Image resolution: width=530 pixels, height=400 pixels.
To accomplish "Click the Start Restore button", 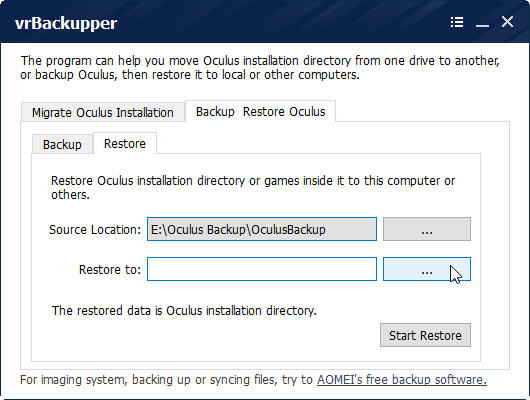I will point(425,335).
